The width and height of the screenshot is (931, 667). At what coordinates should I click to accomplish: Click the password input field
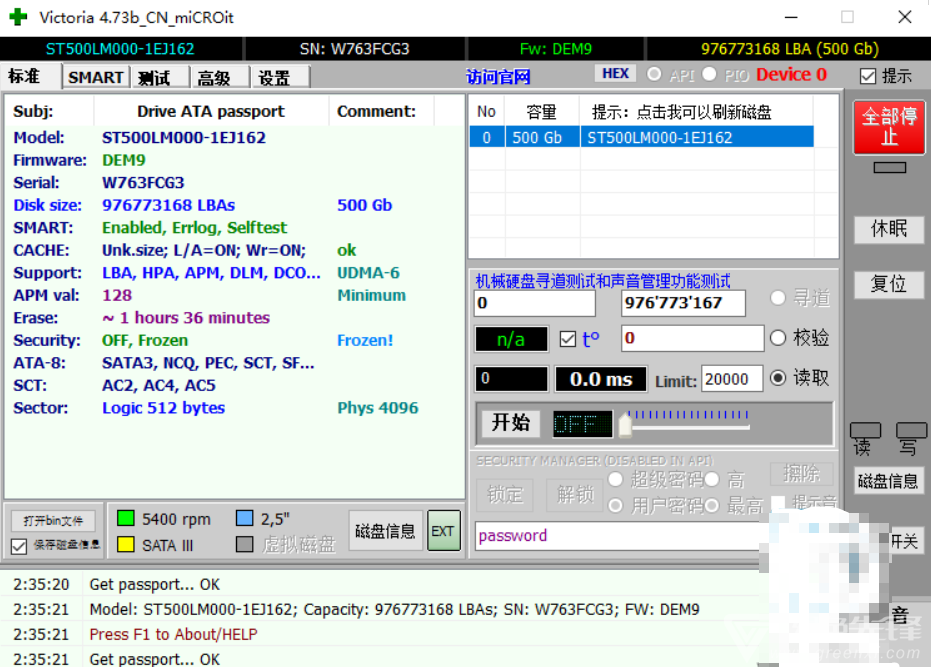pyautogui.click(x=618, y=536)
